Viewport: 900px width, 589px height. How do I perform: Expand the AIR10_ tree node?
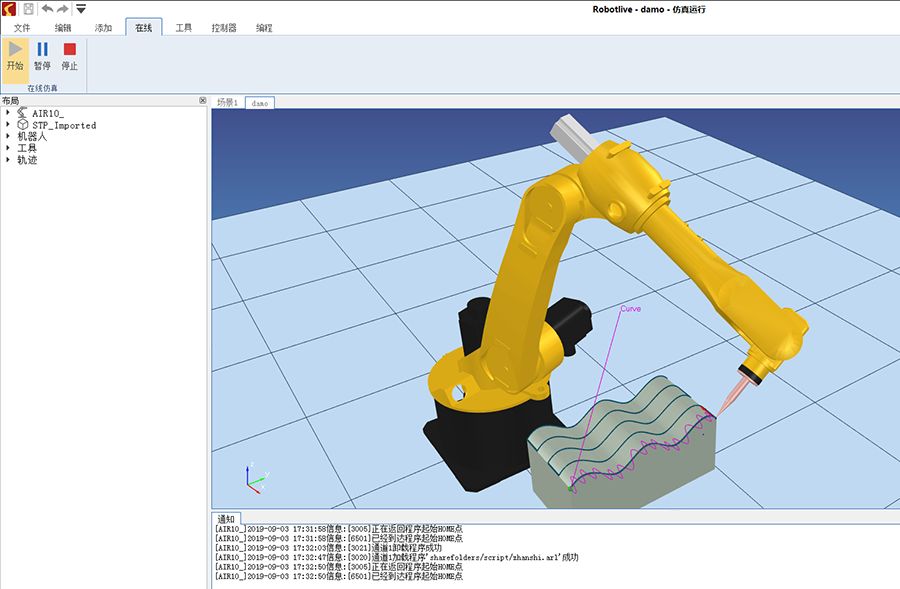(x=8, y=113)
